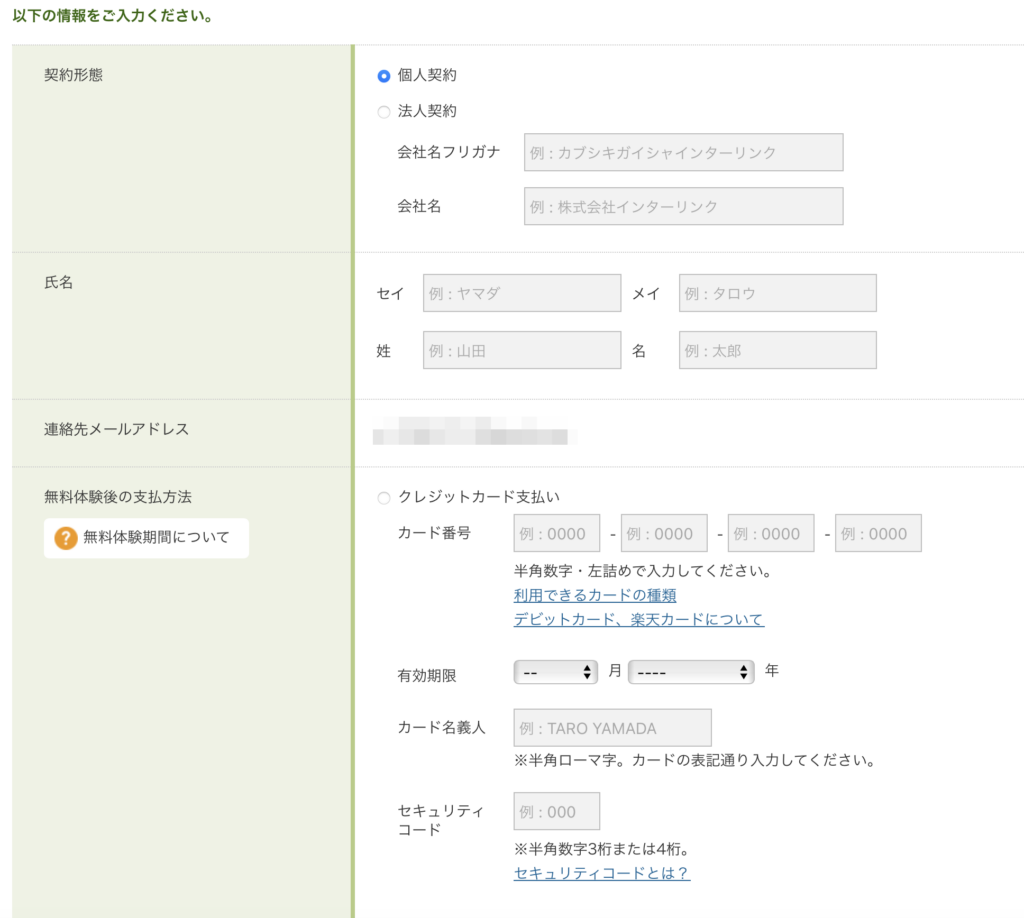Click the 以下の情報をご入力ください heading
Screen dimensions: 1024x918
[x=113, y=16]
